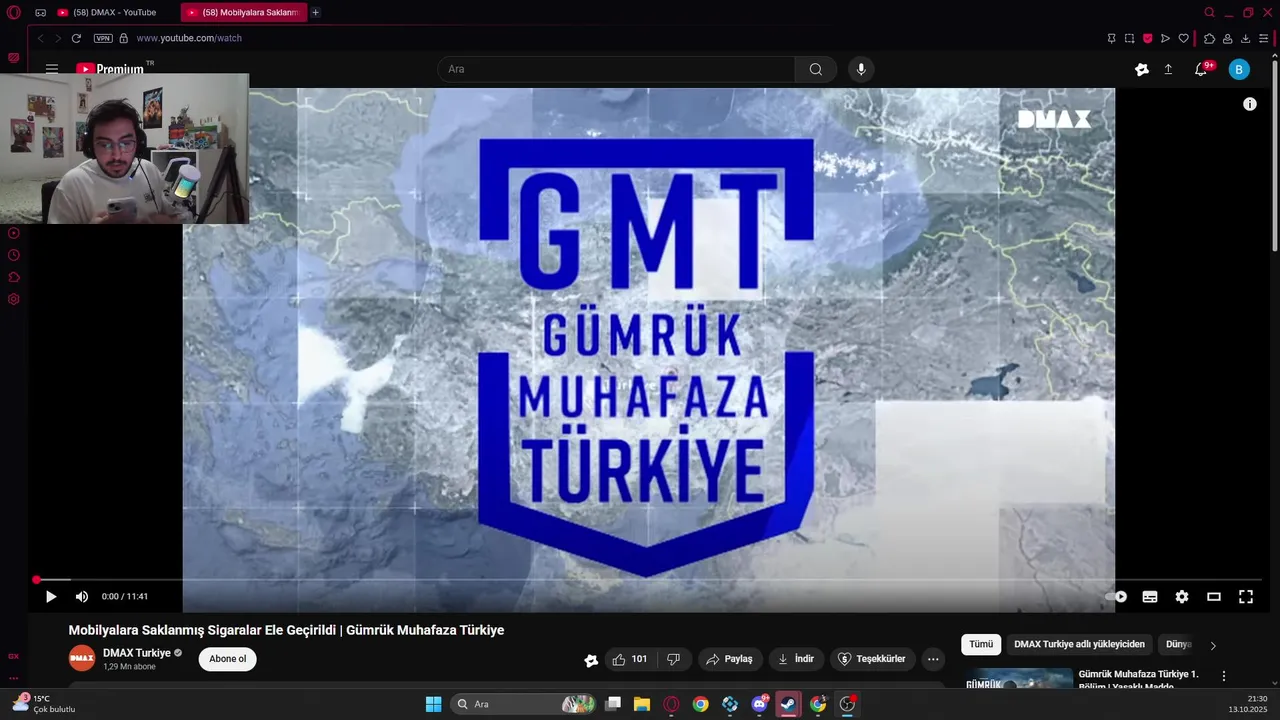This screenshot has width=1280, height=720.
Task: Open Discord from the taskbar
Action: [759, 704]
